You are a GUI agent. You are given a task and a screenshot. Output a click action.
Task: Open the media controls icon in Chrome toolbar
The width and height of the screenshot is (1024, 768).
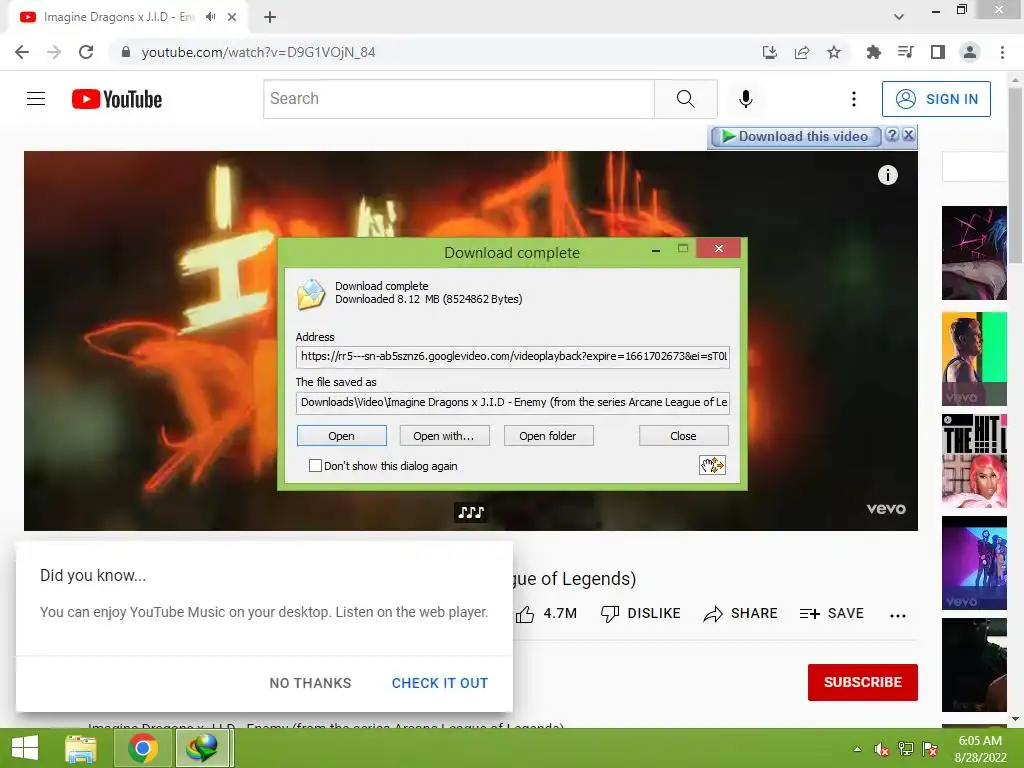click(905, 52)
